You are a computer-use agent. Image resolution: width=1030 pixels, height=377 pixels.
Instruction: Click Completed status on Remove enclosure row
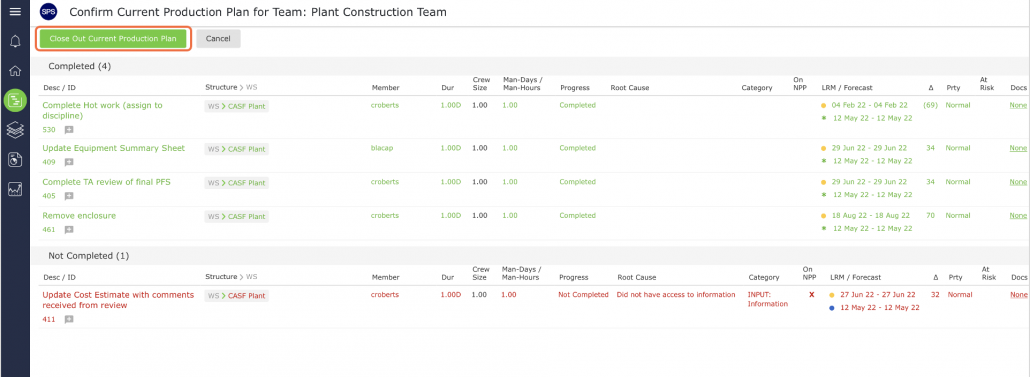point(577,215)
